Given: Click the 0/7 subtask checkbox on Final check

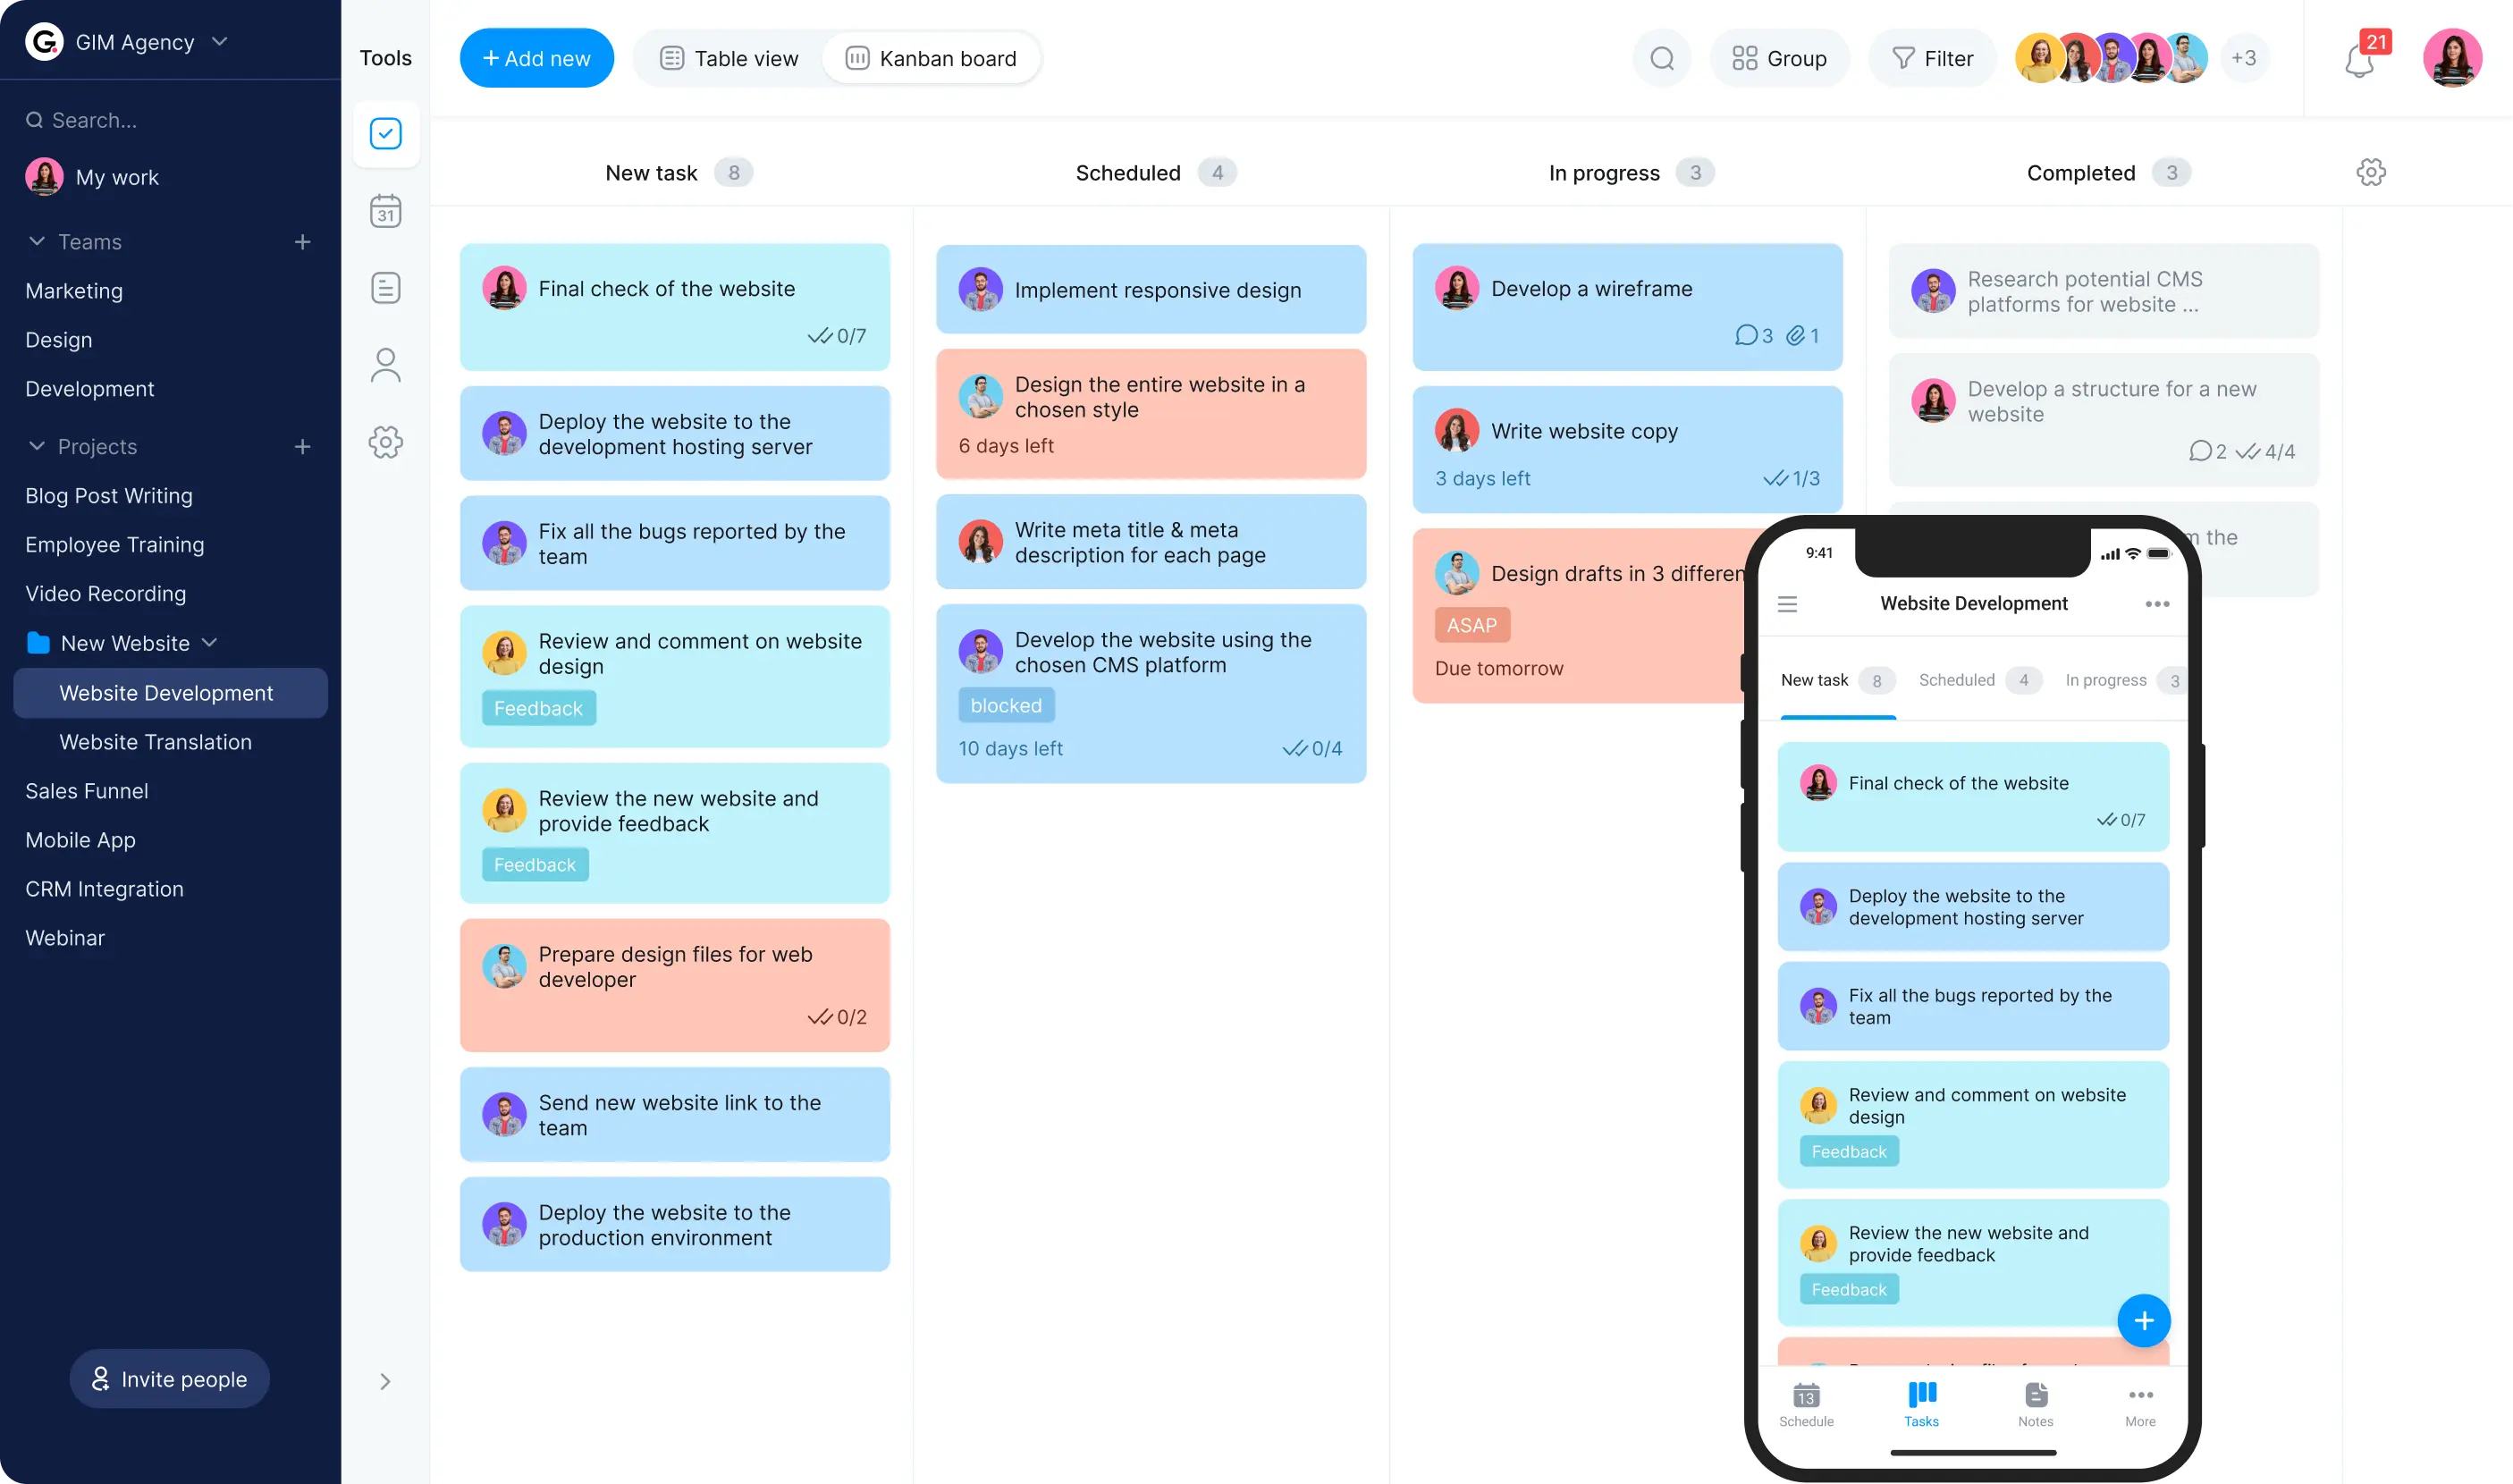Looking at the screenshot, I should [x=818, y=335].
